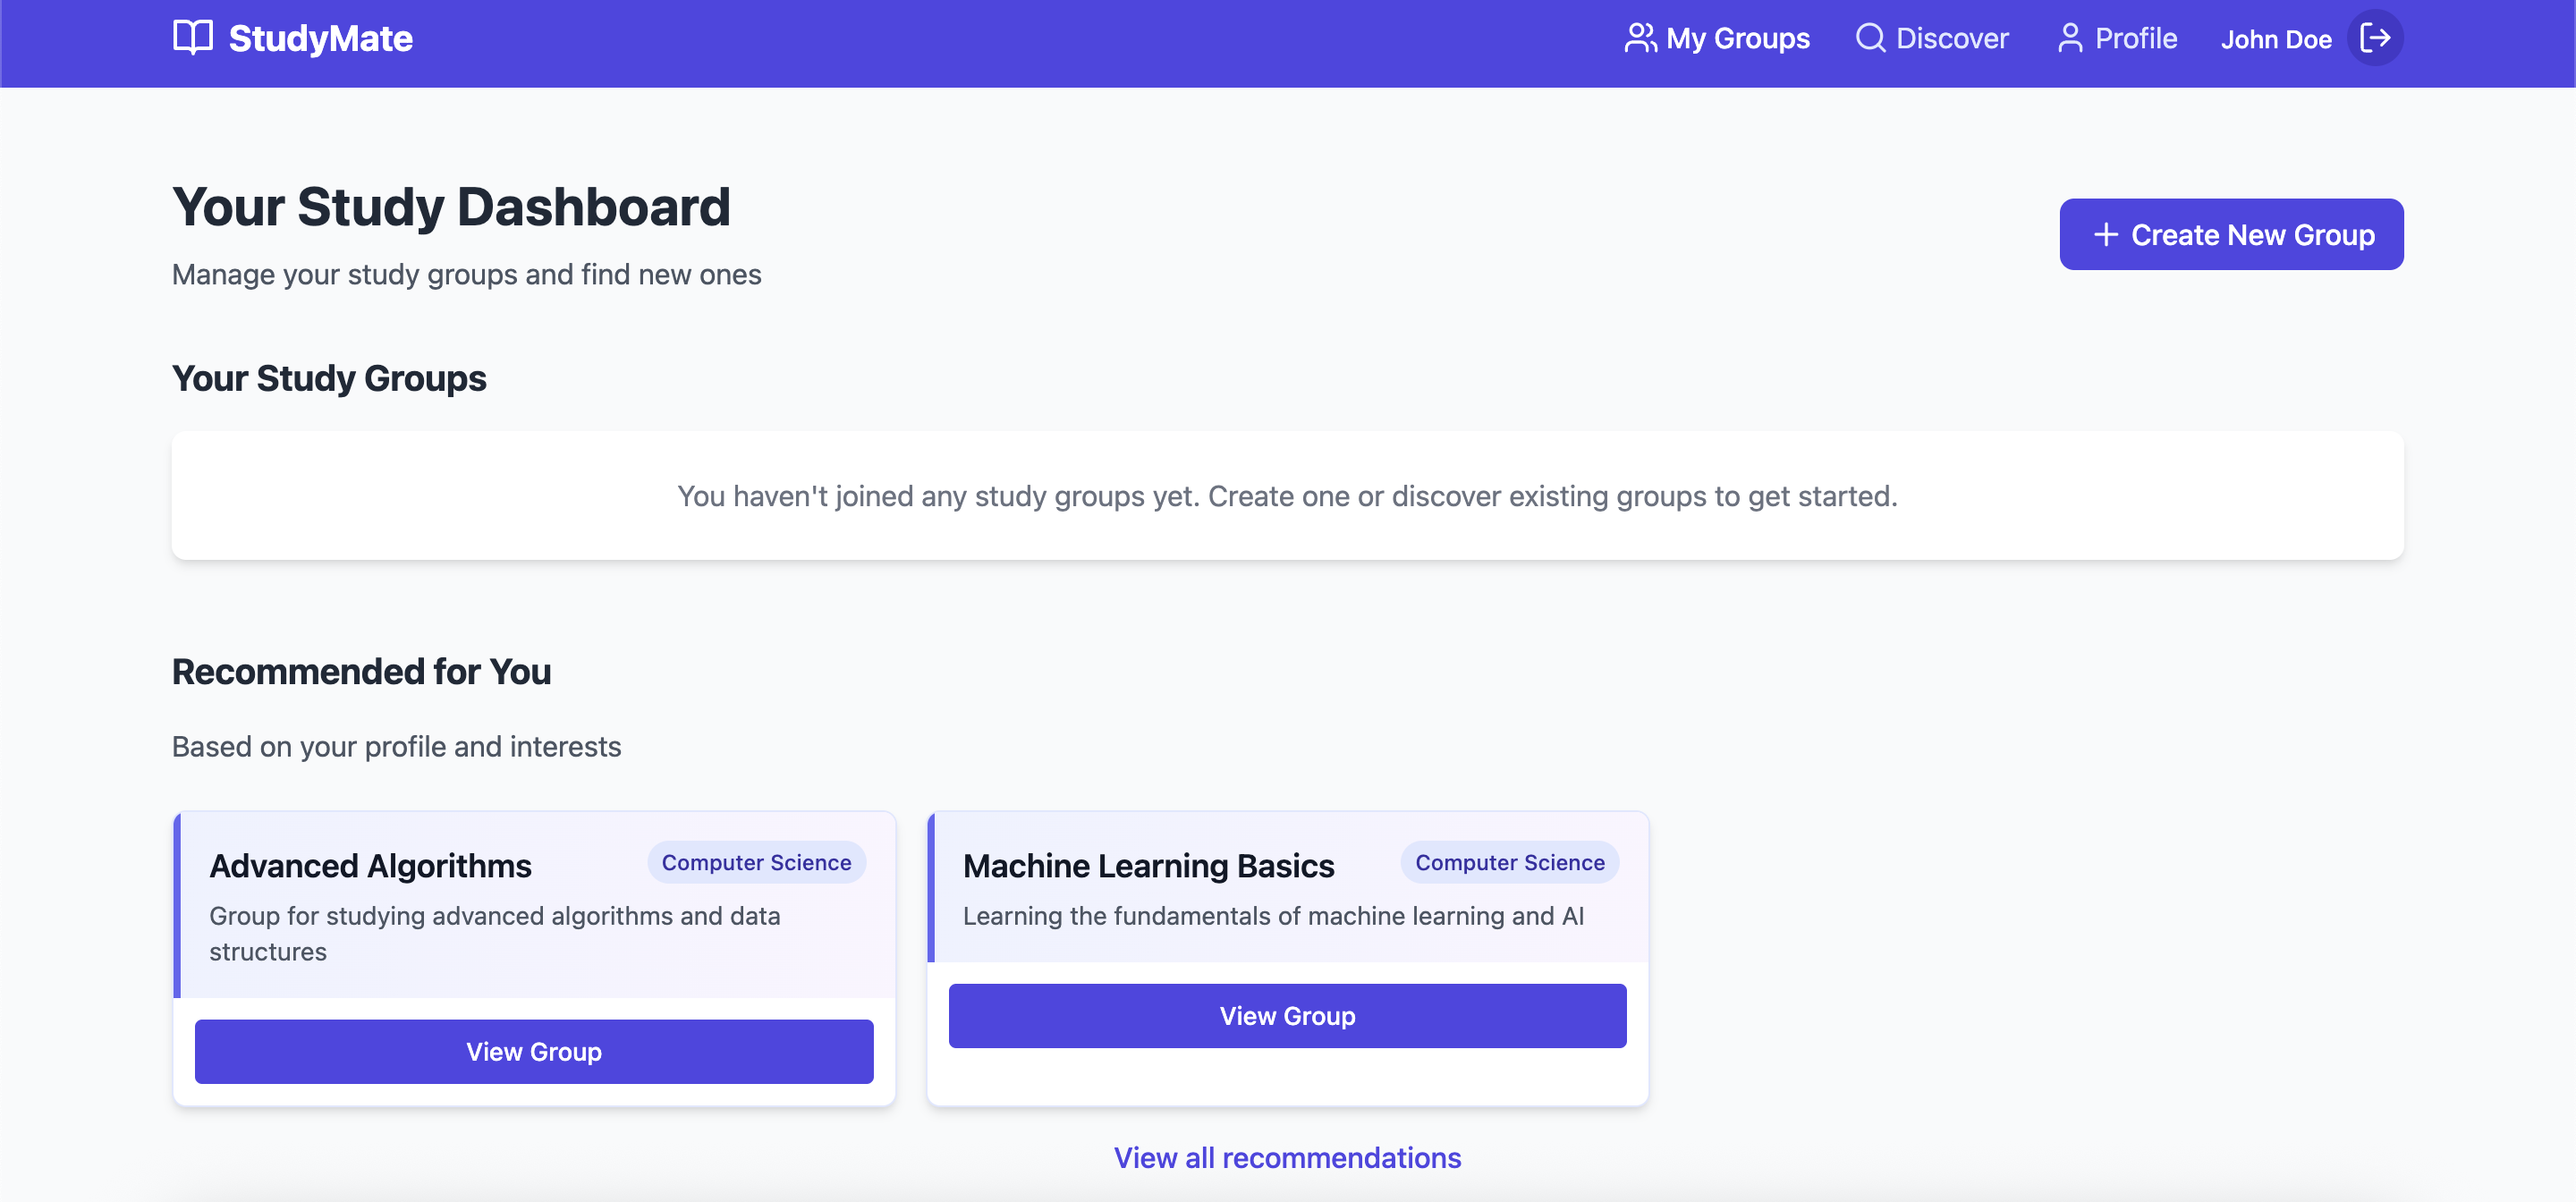The image size is (2576, 1202).
Task: Go to the Discover page
Action: coord(1951,38)
